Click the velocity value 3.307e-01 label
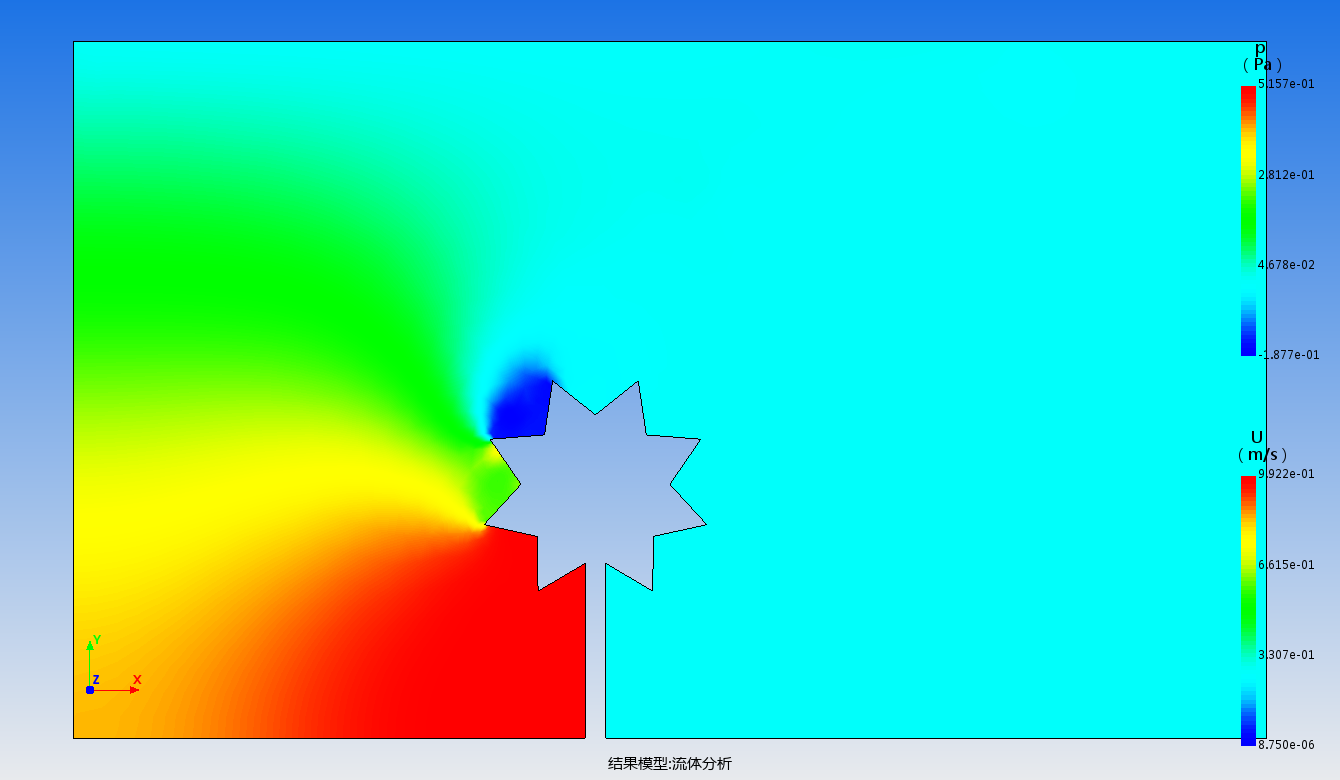Image resolution: width=1340 pixels, height=780 pixels. coord(1286,654)
